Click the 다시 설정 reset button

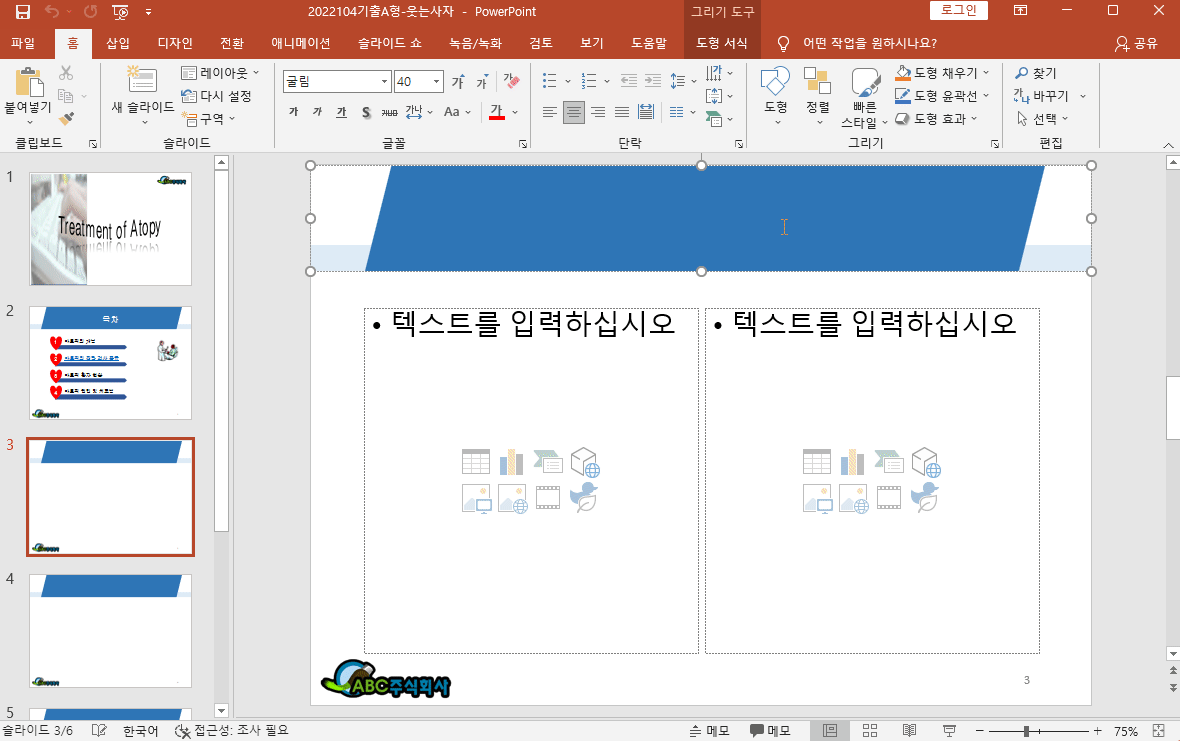tap(216, 96)
